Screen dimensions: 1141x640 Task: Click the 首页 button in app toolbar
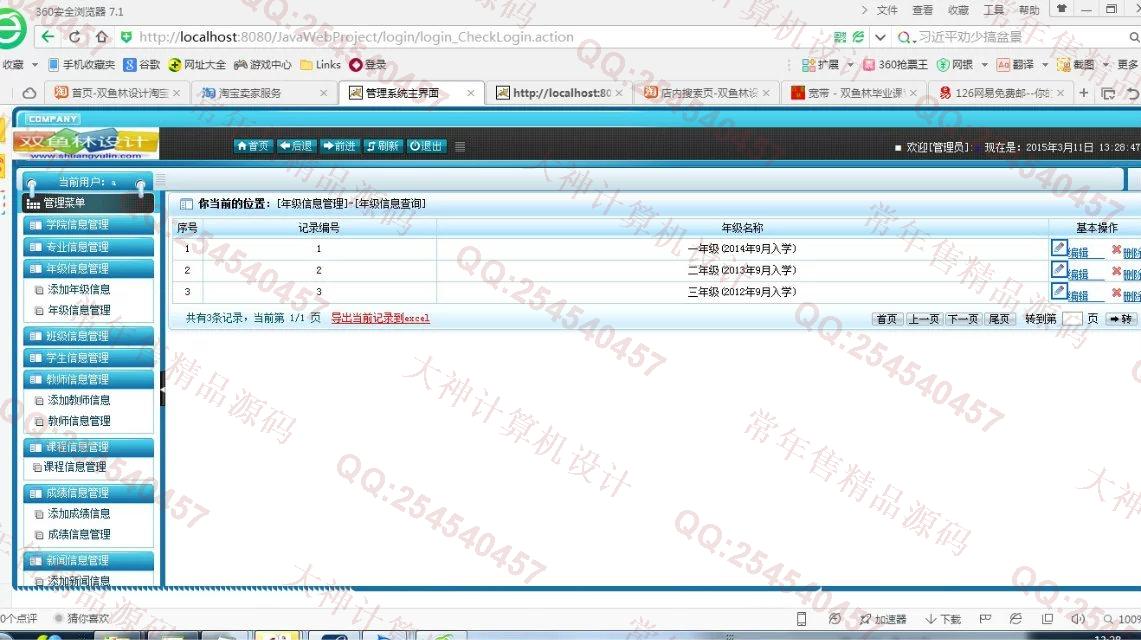(253, 146)
